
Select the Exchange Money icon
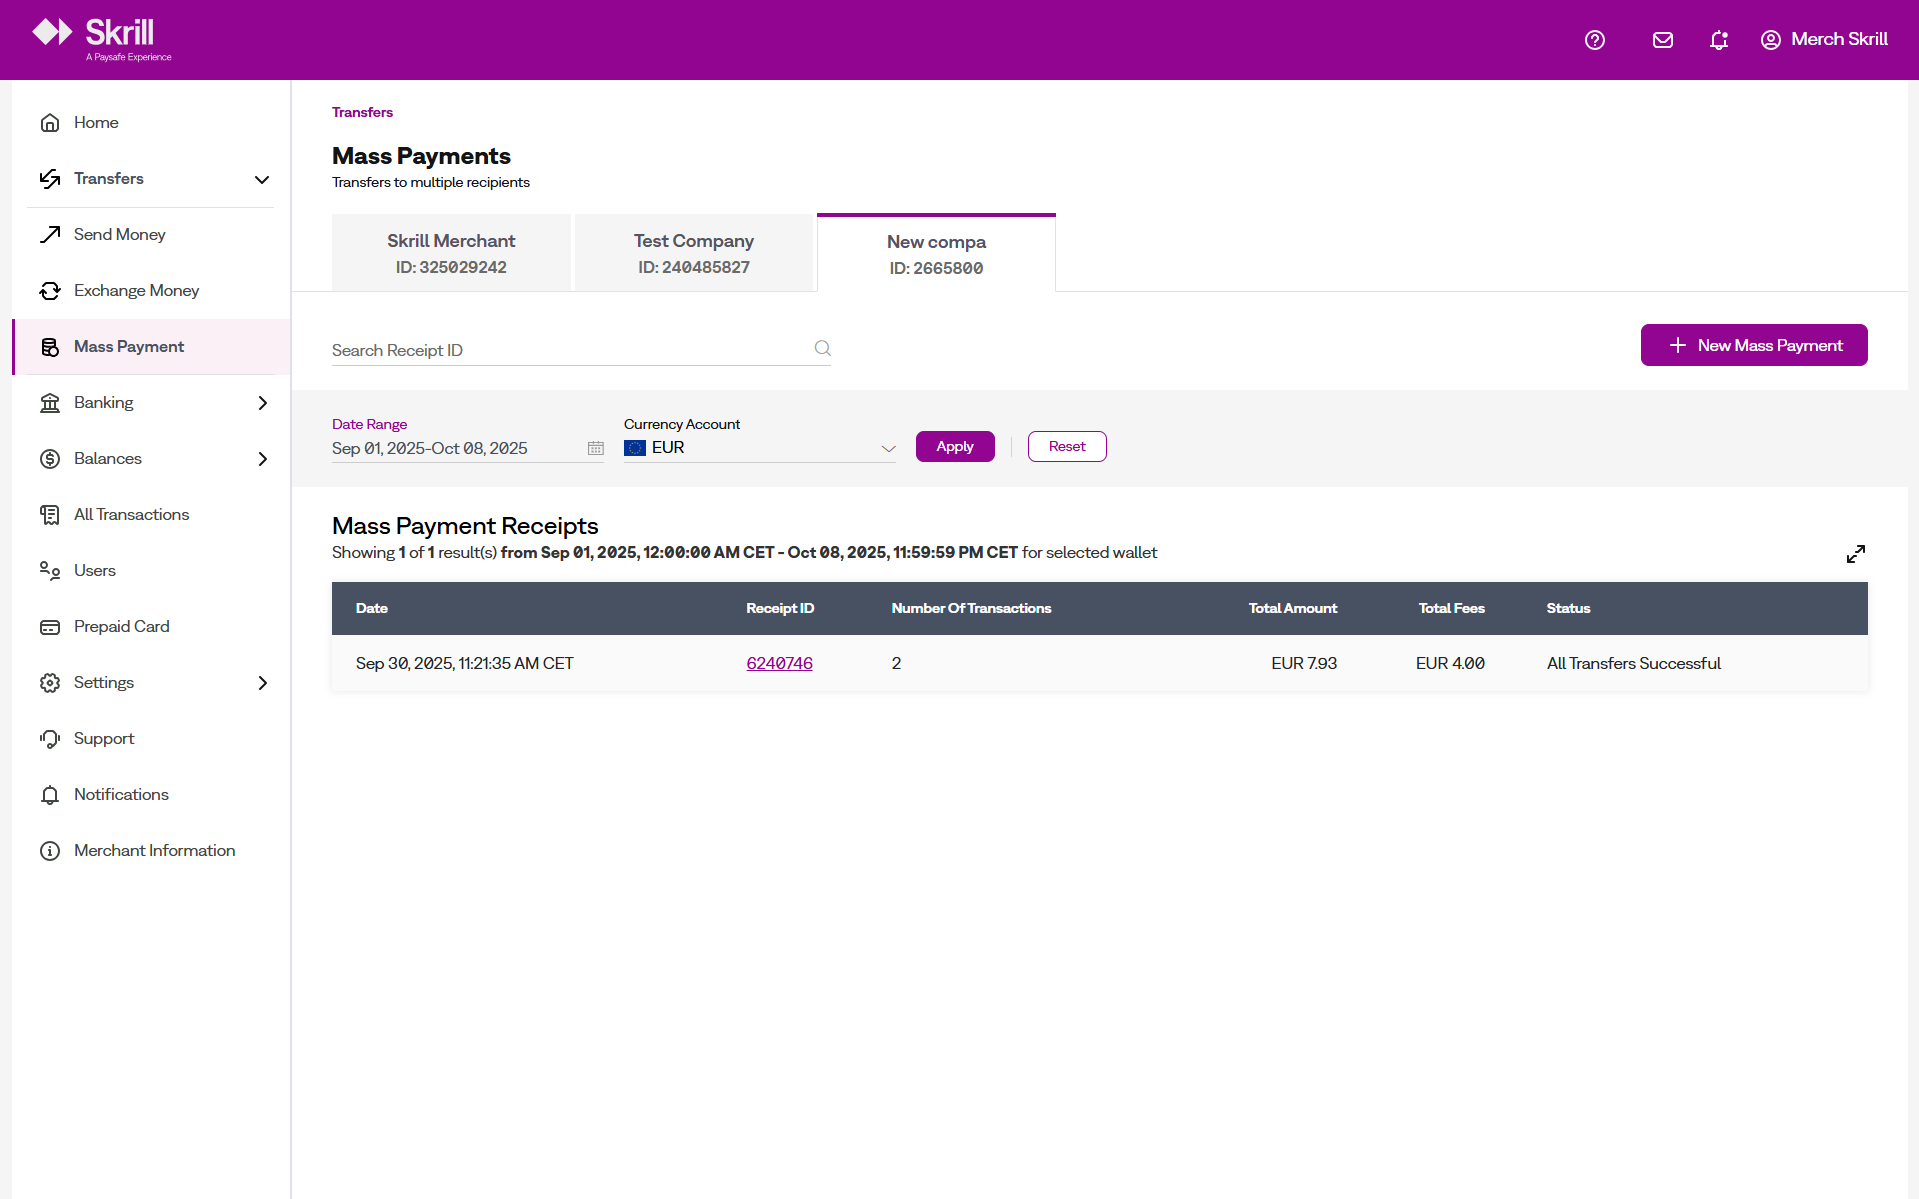tap(51, 290)
